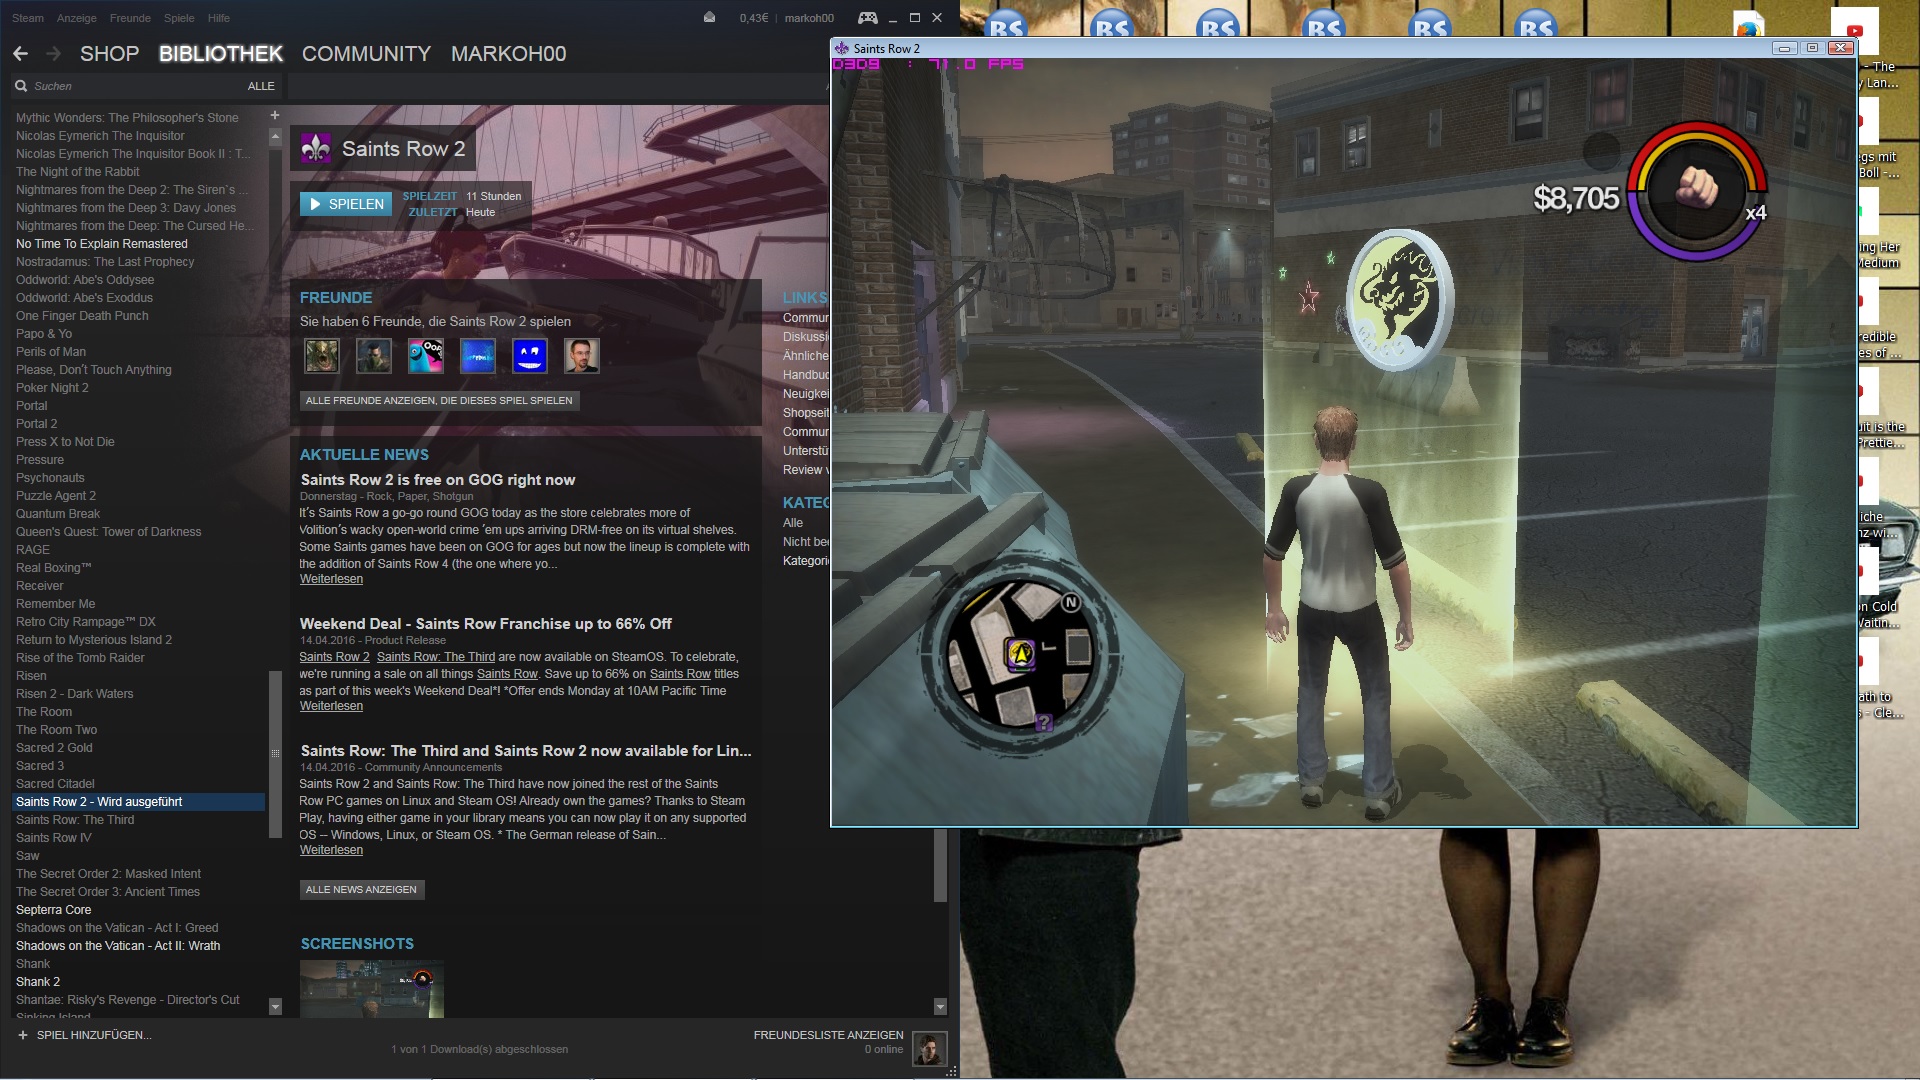Select Saints Row: The Third in list
1920x1080 pixels.
(75, 820)
